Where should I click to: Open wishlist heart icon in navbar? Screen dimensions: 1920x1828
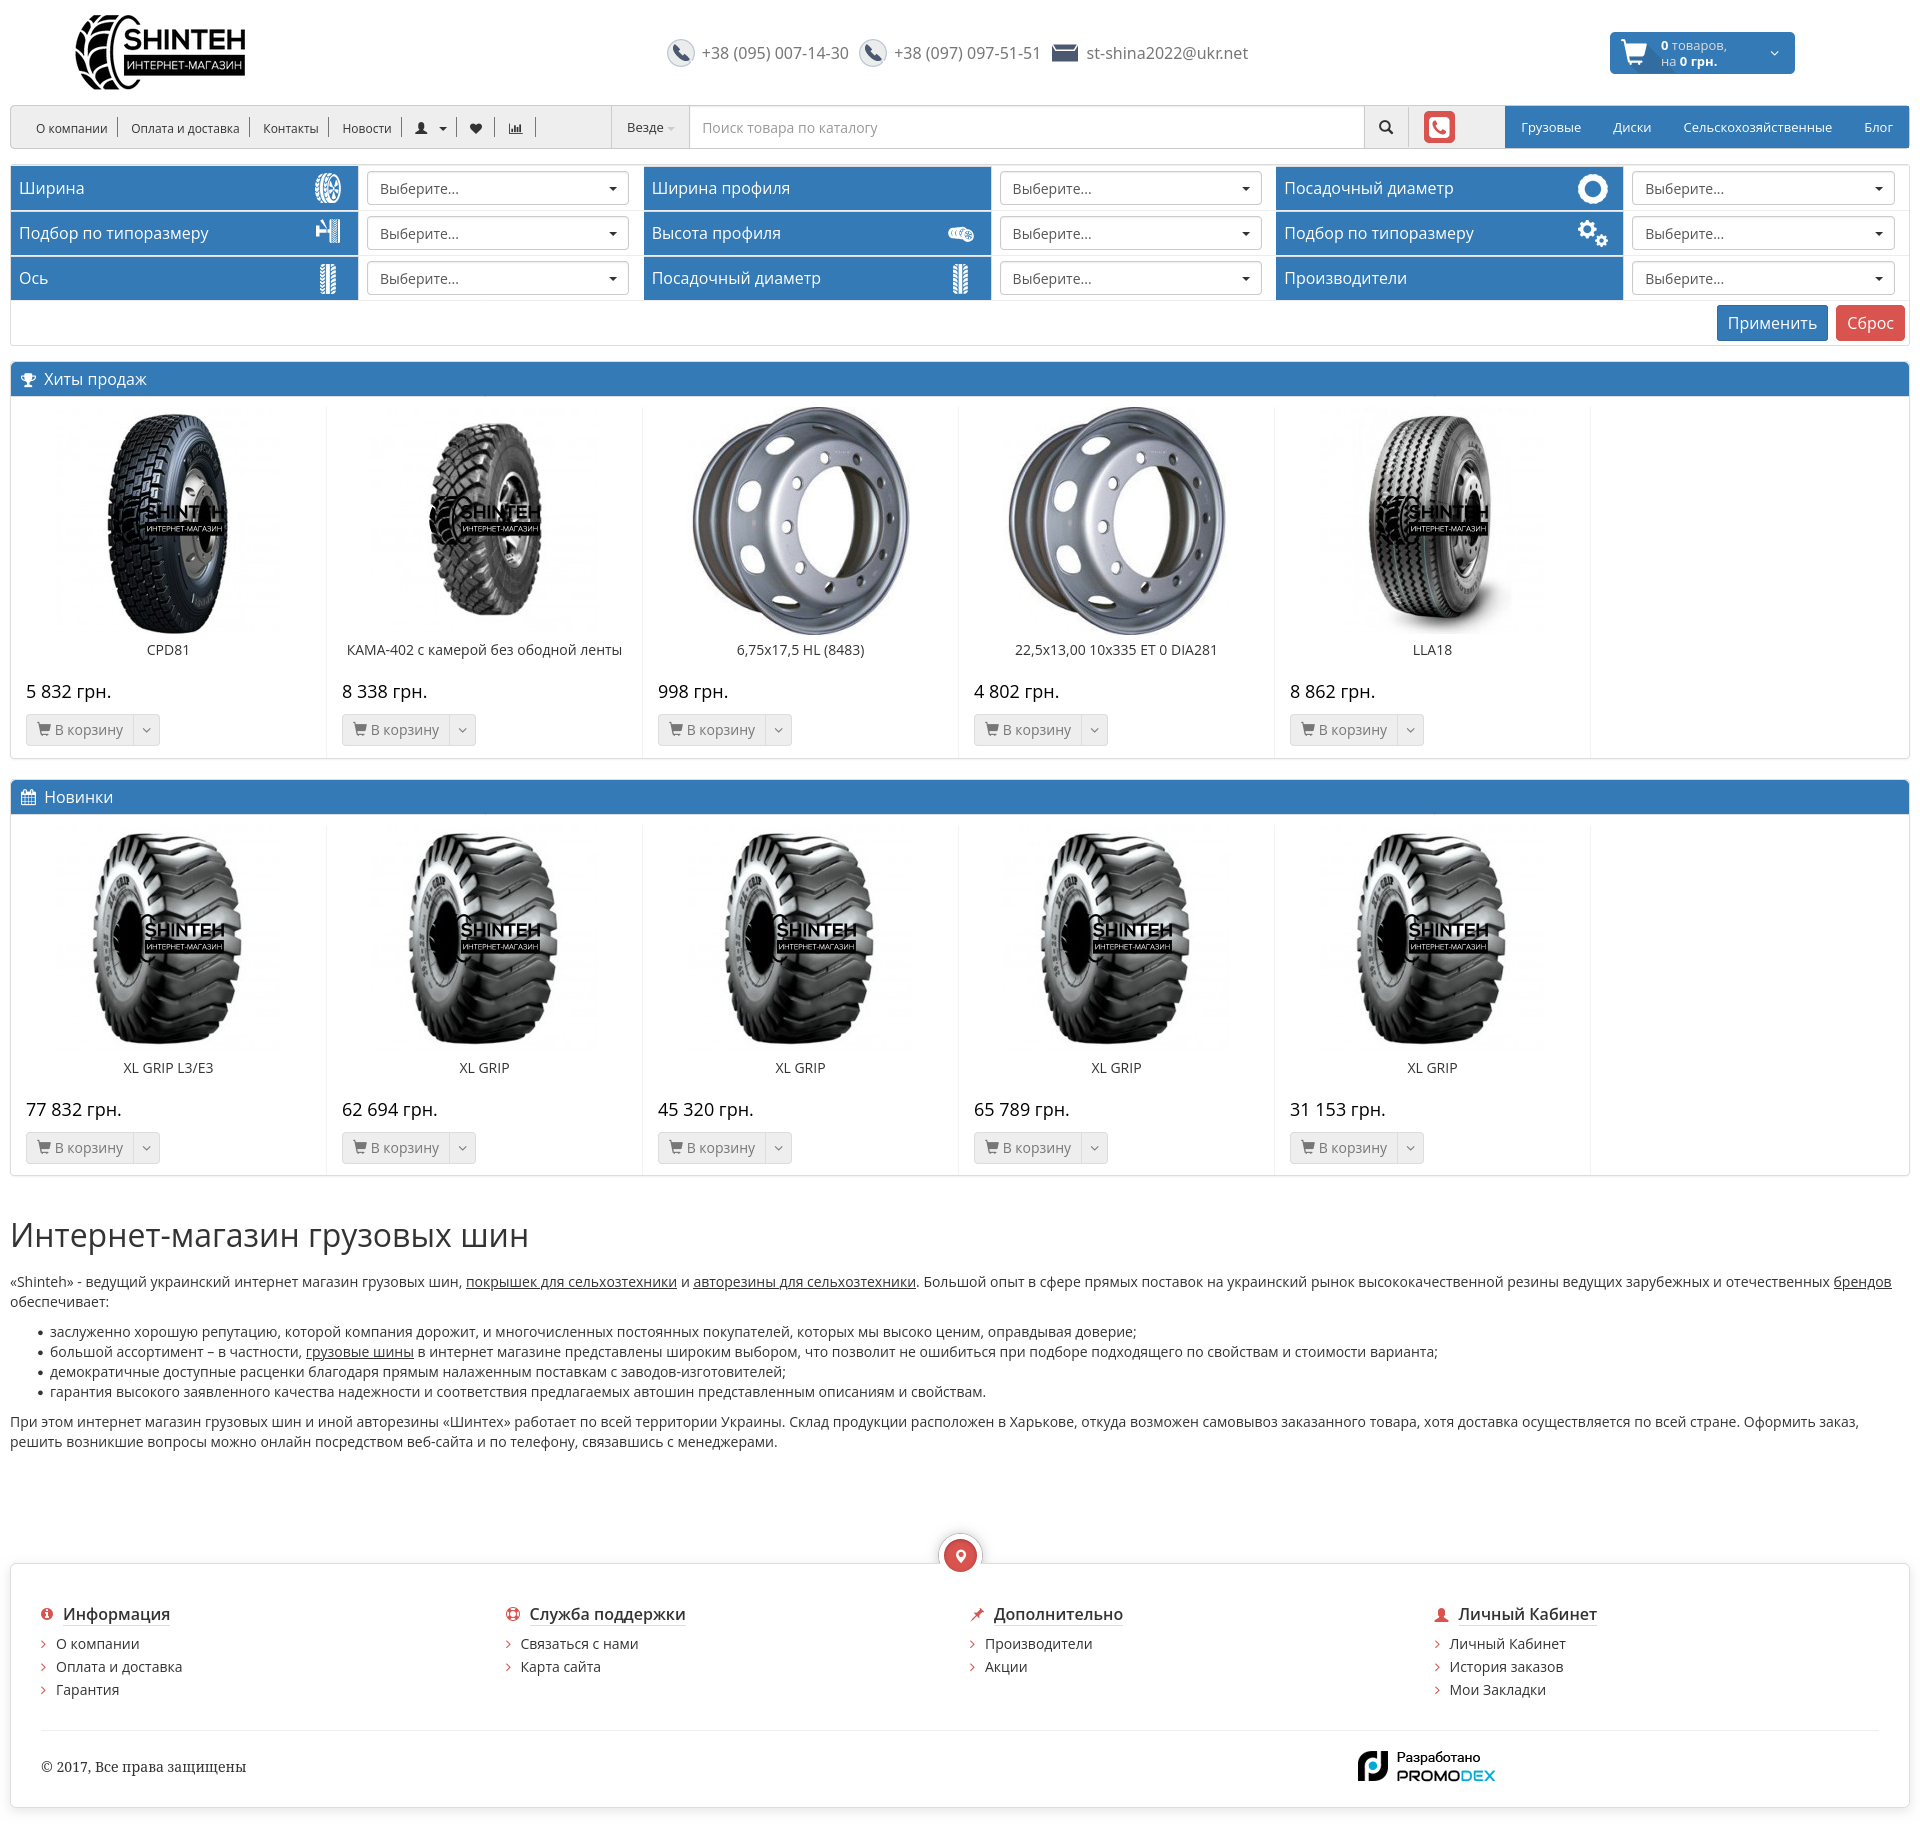pos(476,128)
